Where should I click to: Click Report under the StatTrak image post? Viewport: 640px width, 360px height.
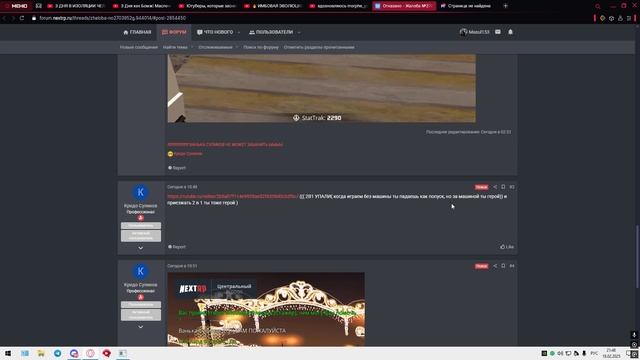click(x=177, y=168)
